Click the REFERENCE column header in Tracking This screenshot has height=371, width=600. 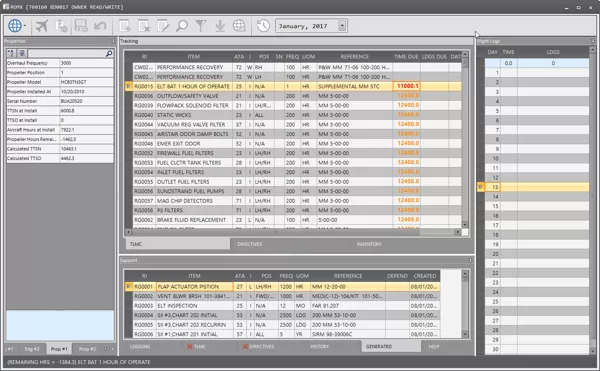click(355, 57)
